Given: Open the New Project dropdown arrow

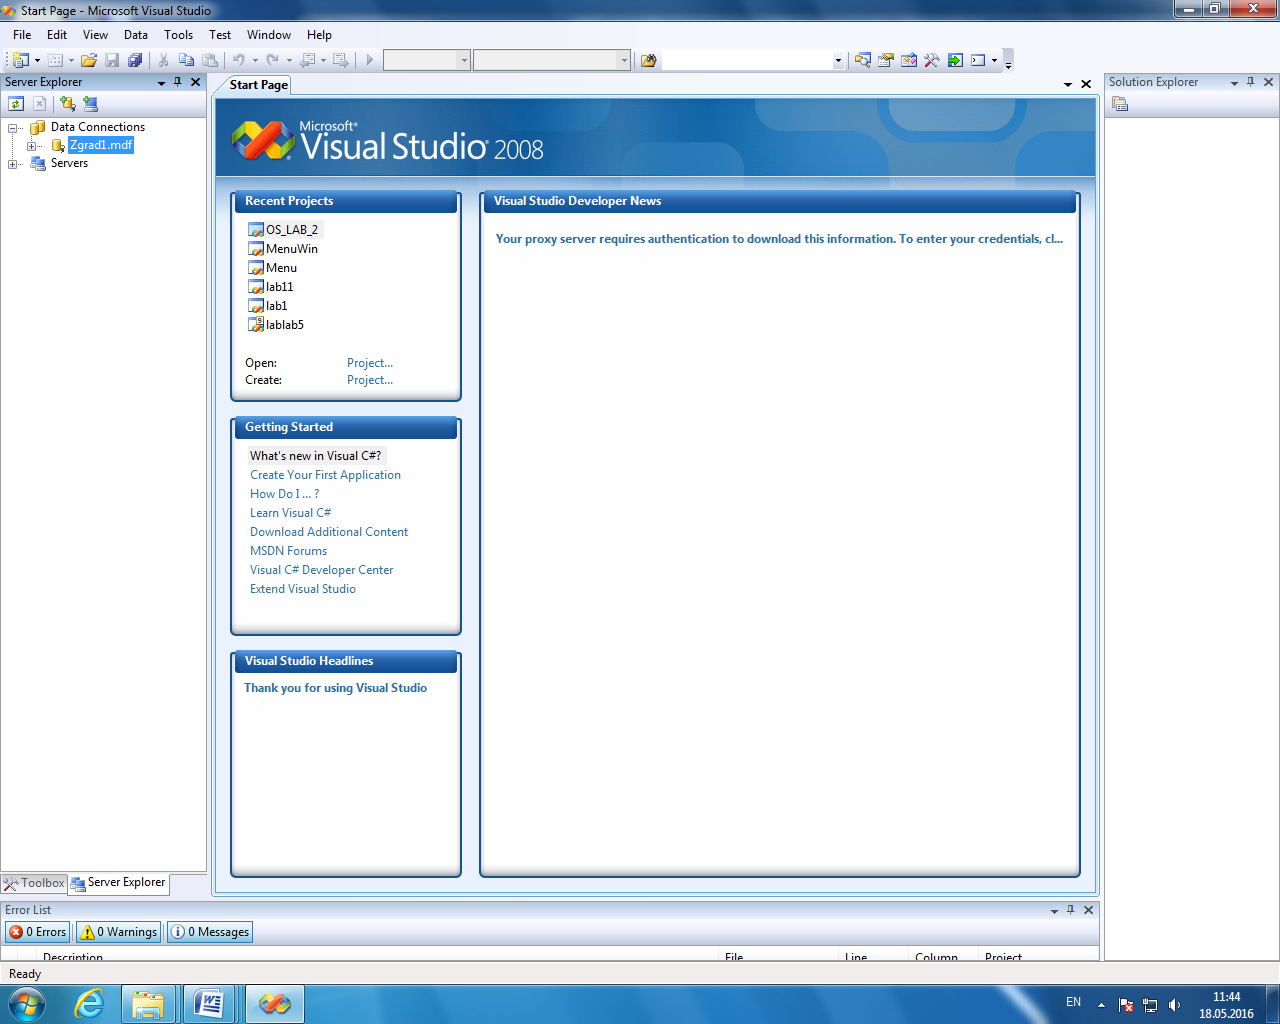Looking at the screenshot, I should pos(38,60).
